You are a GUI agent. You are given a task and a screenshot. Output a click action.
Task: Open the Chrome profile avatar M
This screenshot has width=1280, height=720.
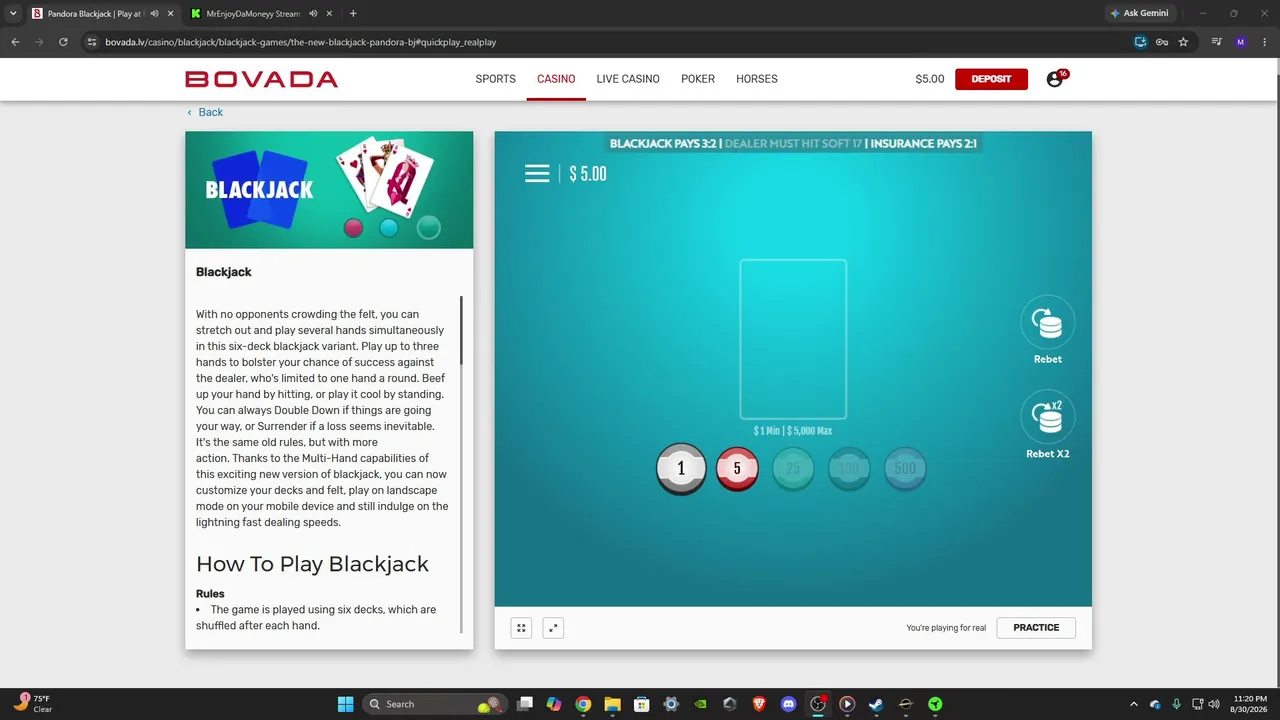[1241, 42]
